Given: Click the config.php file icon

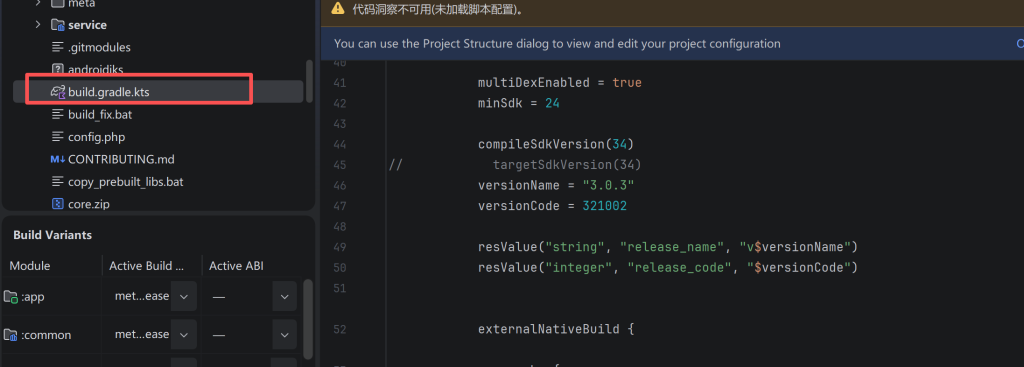Looking at the screenshot, I should pyautogui.click(x=57, y=137).
